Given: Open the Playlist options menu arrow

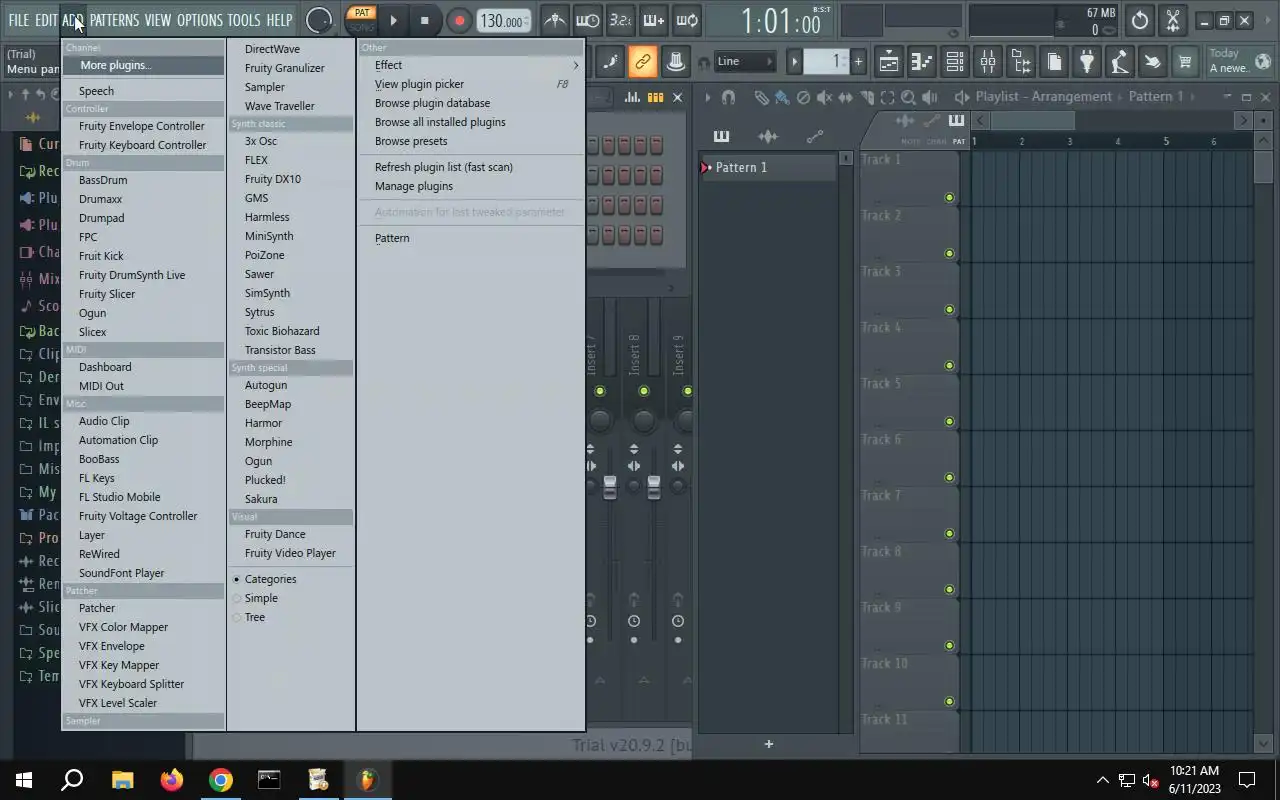Looking at the screenshot, I should 708,97.
